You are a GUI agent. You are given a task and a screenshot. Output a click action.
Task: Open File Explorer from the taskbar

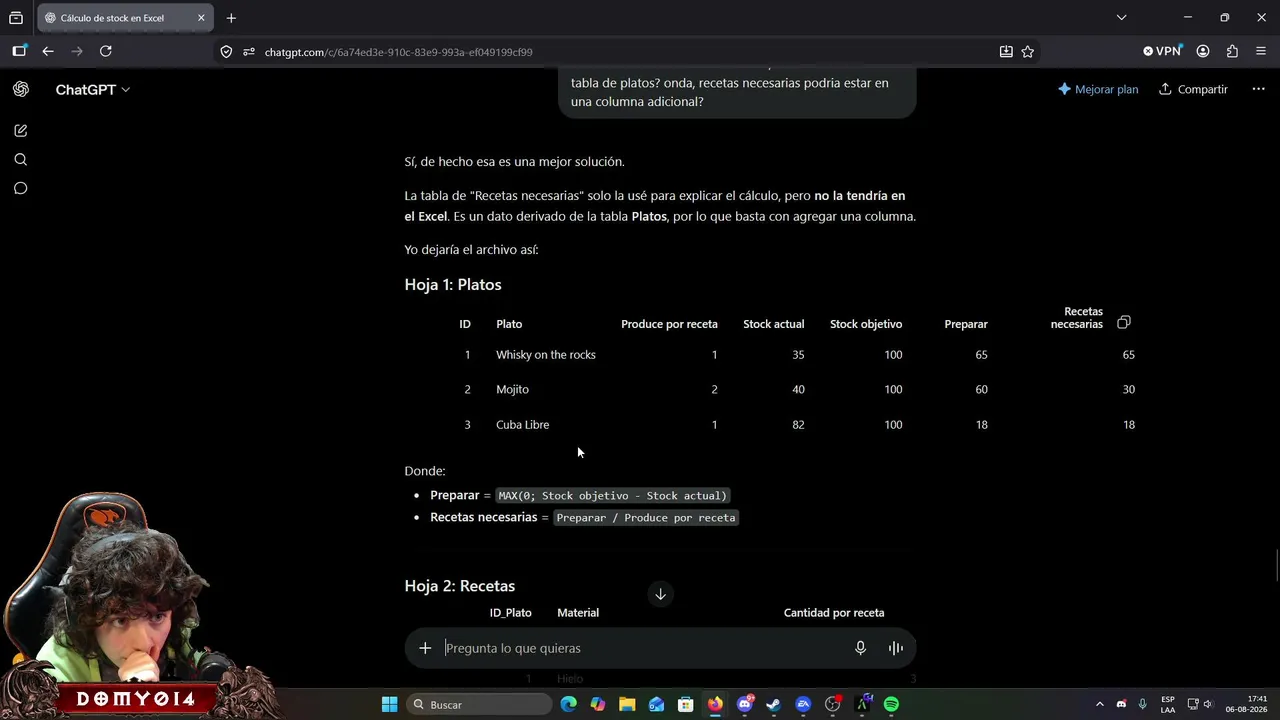tap(627, 705)
